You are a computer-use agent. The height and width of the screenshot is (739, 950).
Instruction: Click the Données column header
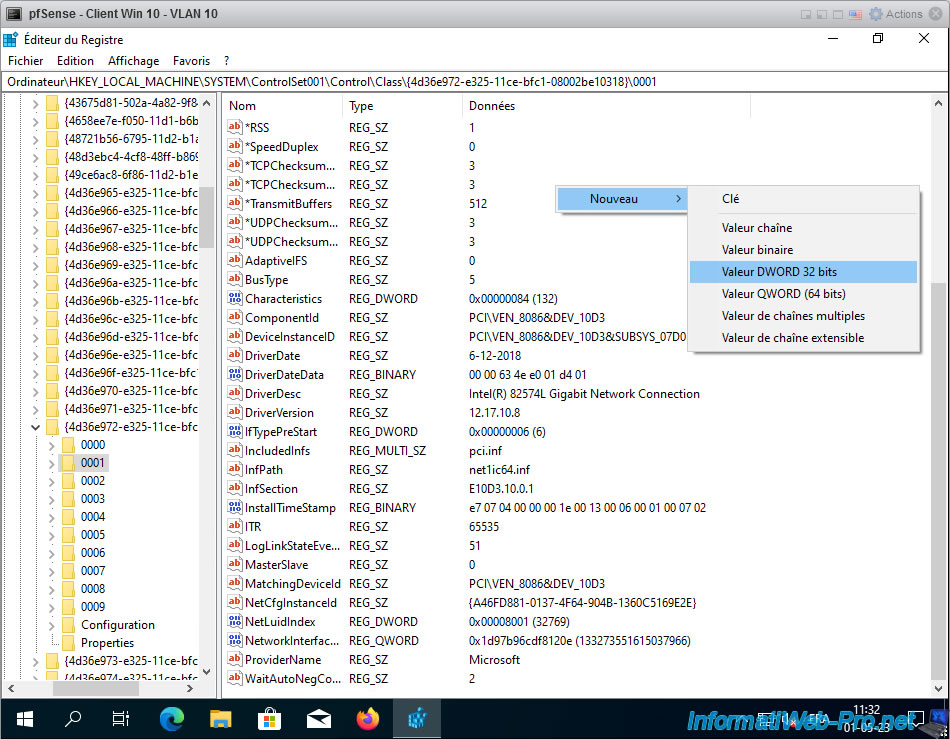click(x=606, y=105)
